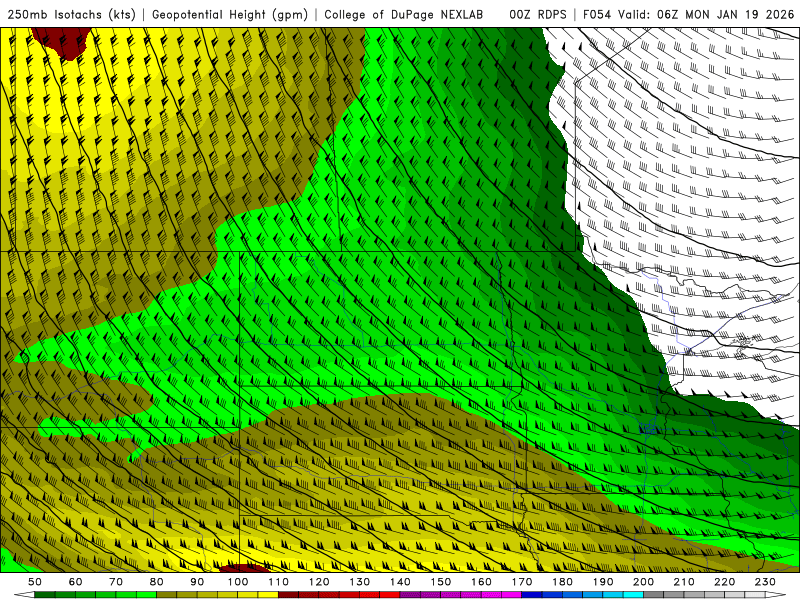Click the 70 knot colorbar label
This screenshot has height=600, width=800.
point(116,582)
